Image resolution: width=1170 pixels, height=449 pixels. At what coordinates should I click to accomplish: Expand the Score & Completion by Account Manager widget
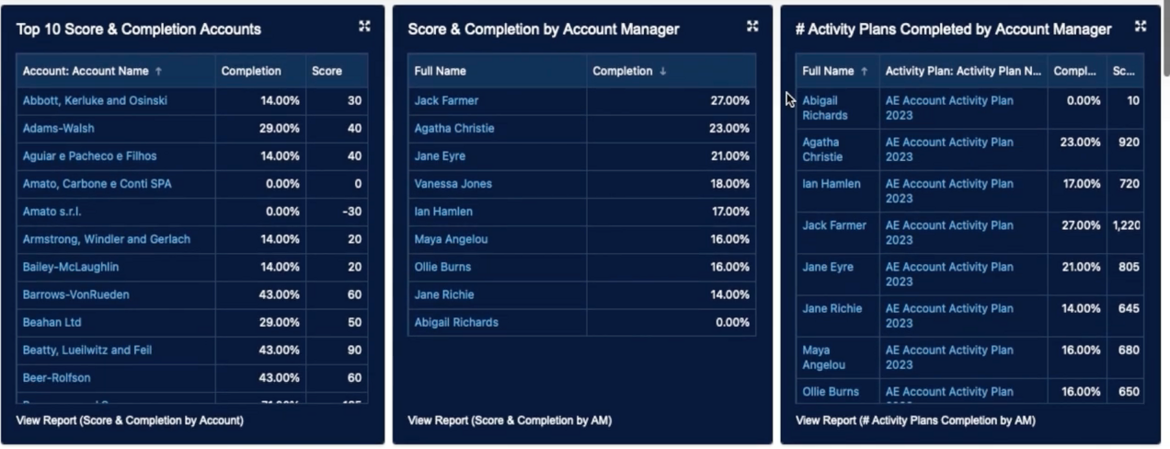752,27
